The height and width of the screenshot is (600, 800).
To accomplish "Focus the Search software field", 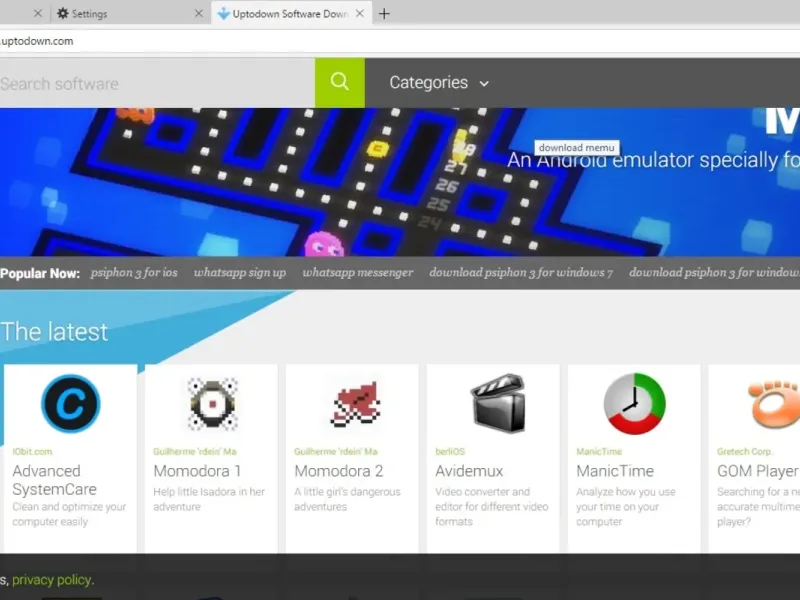I will (157, 83).
